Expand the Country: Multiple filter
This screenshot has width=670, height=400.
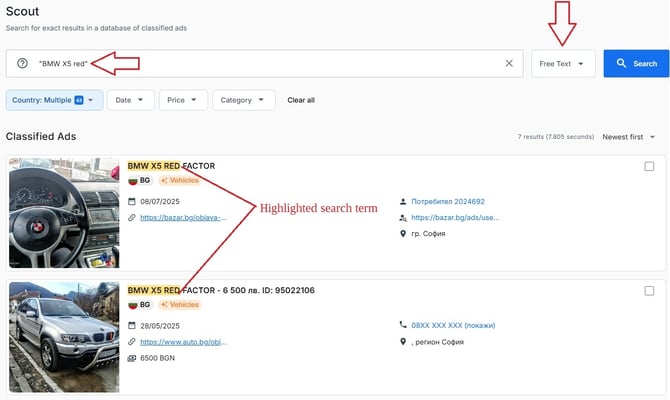[x=54, y=100]
